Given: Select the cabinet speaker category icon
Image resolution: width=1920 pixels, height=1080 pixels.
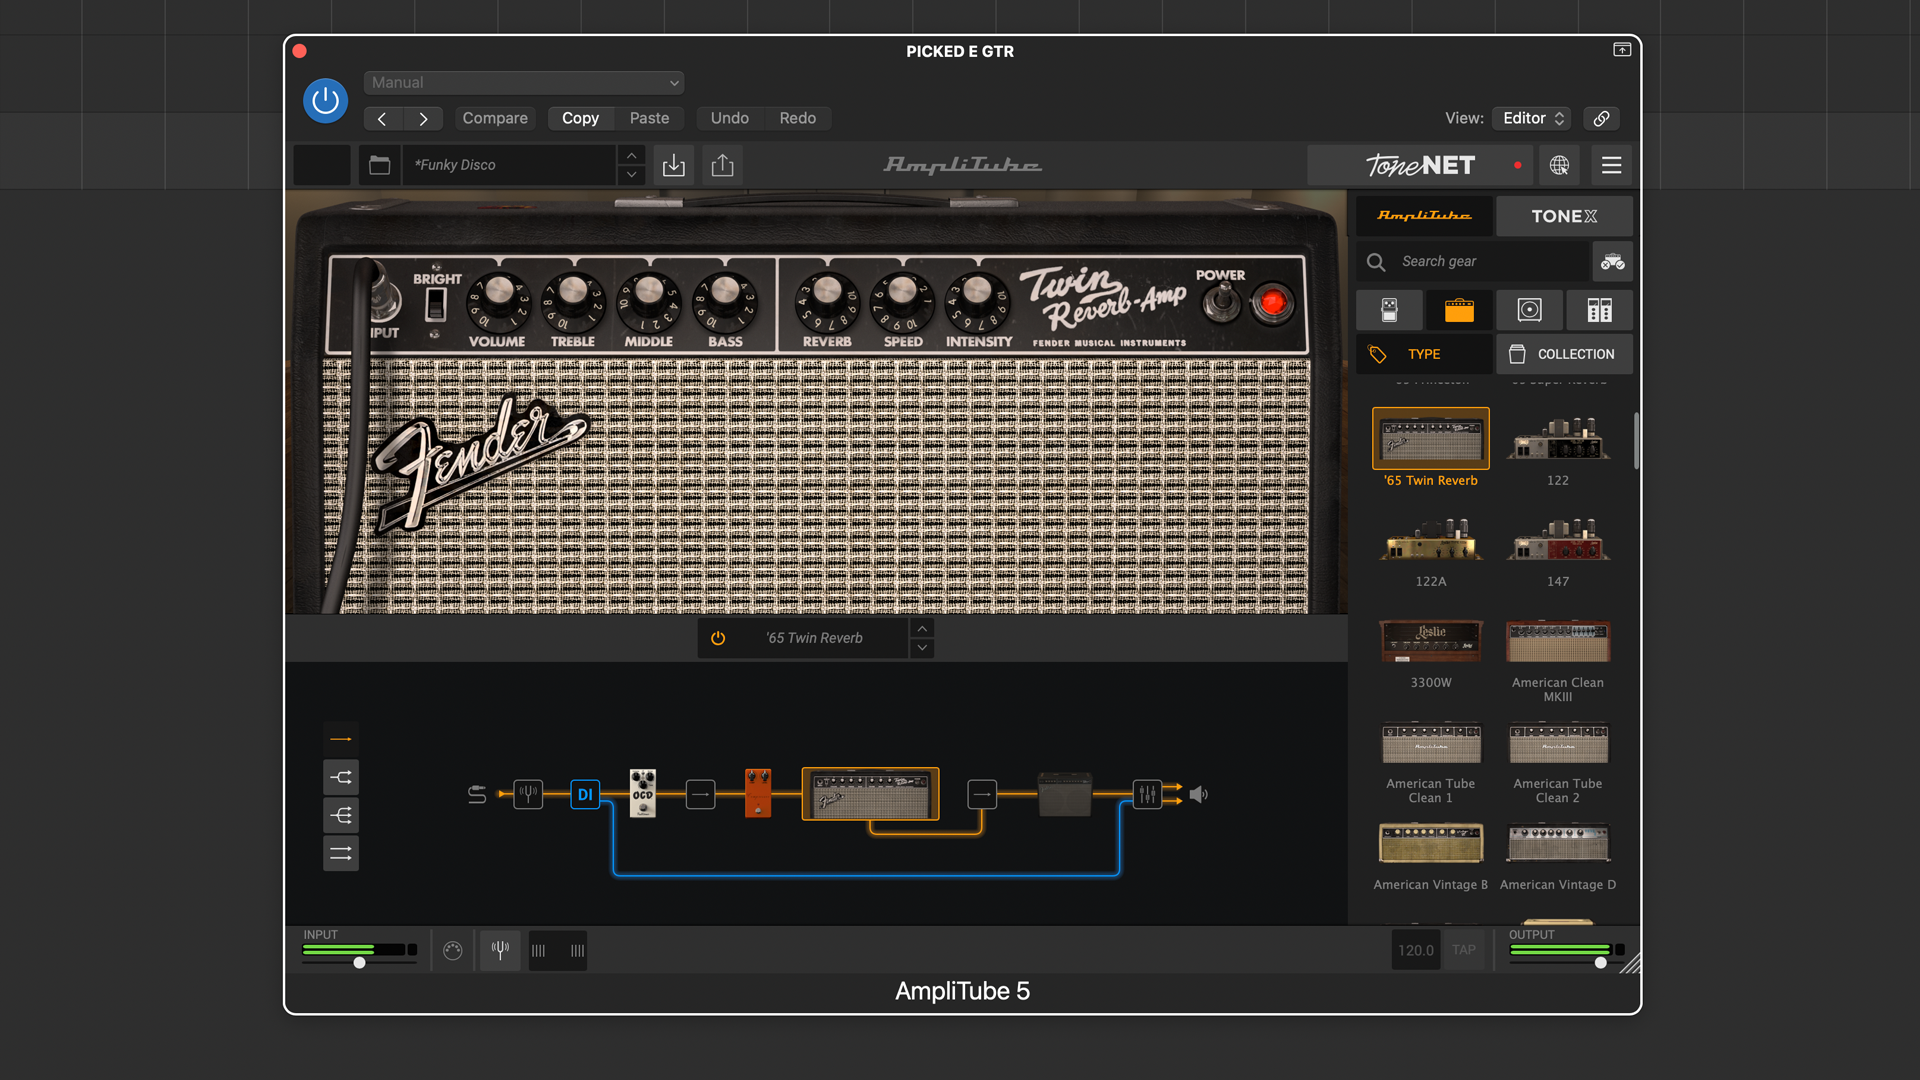Looking at the screenshot, I should pyautogui.click(x=1529, y=311).
